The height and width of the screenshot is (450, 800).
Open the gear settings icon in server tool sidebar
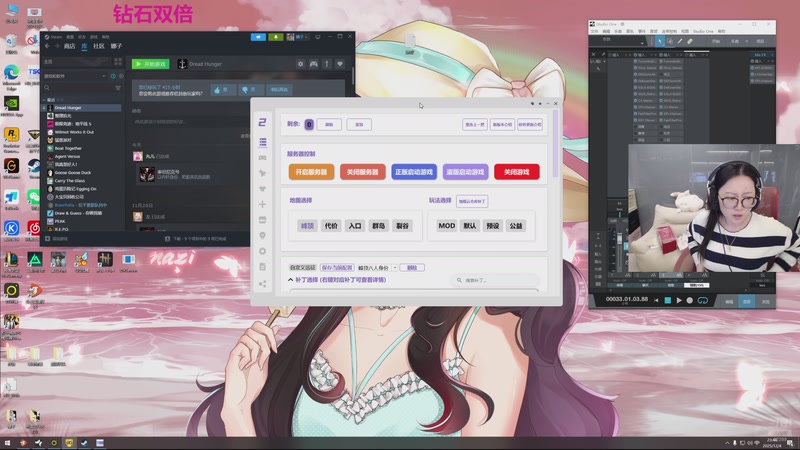tap(262, 251)
